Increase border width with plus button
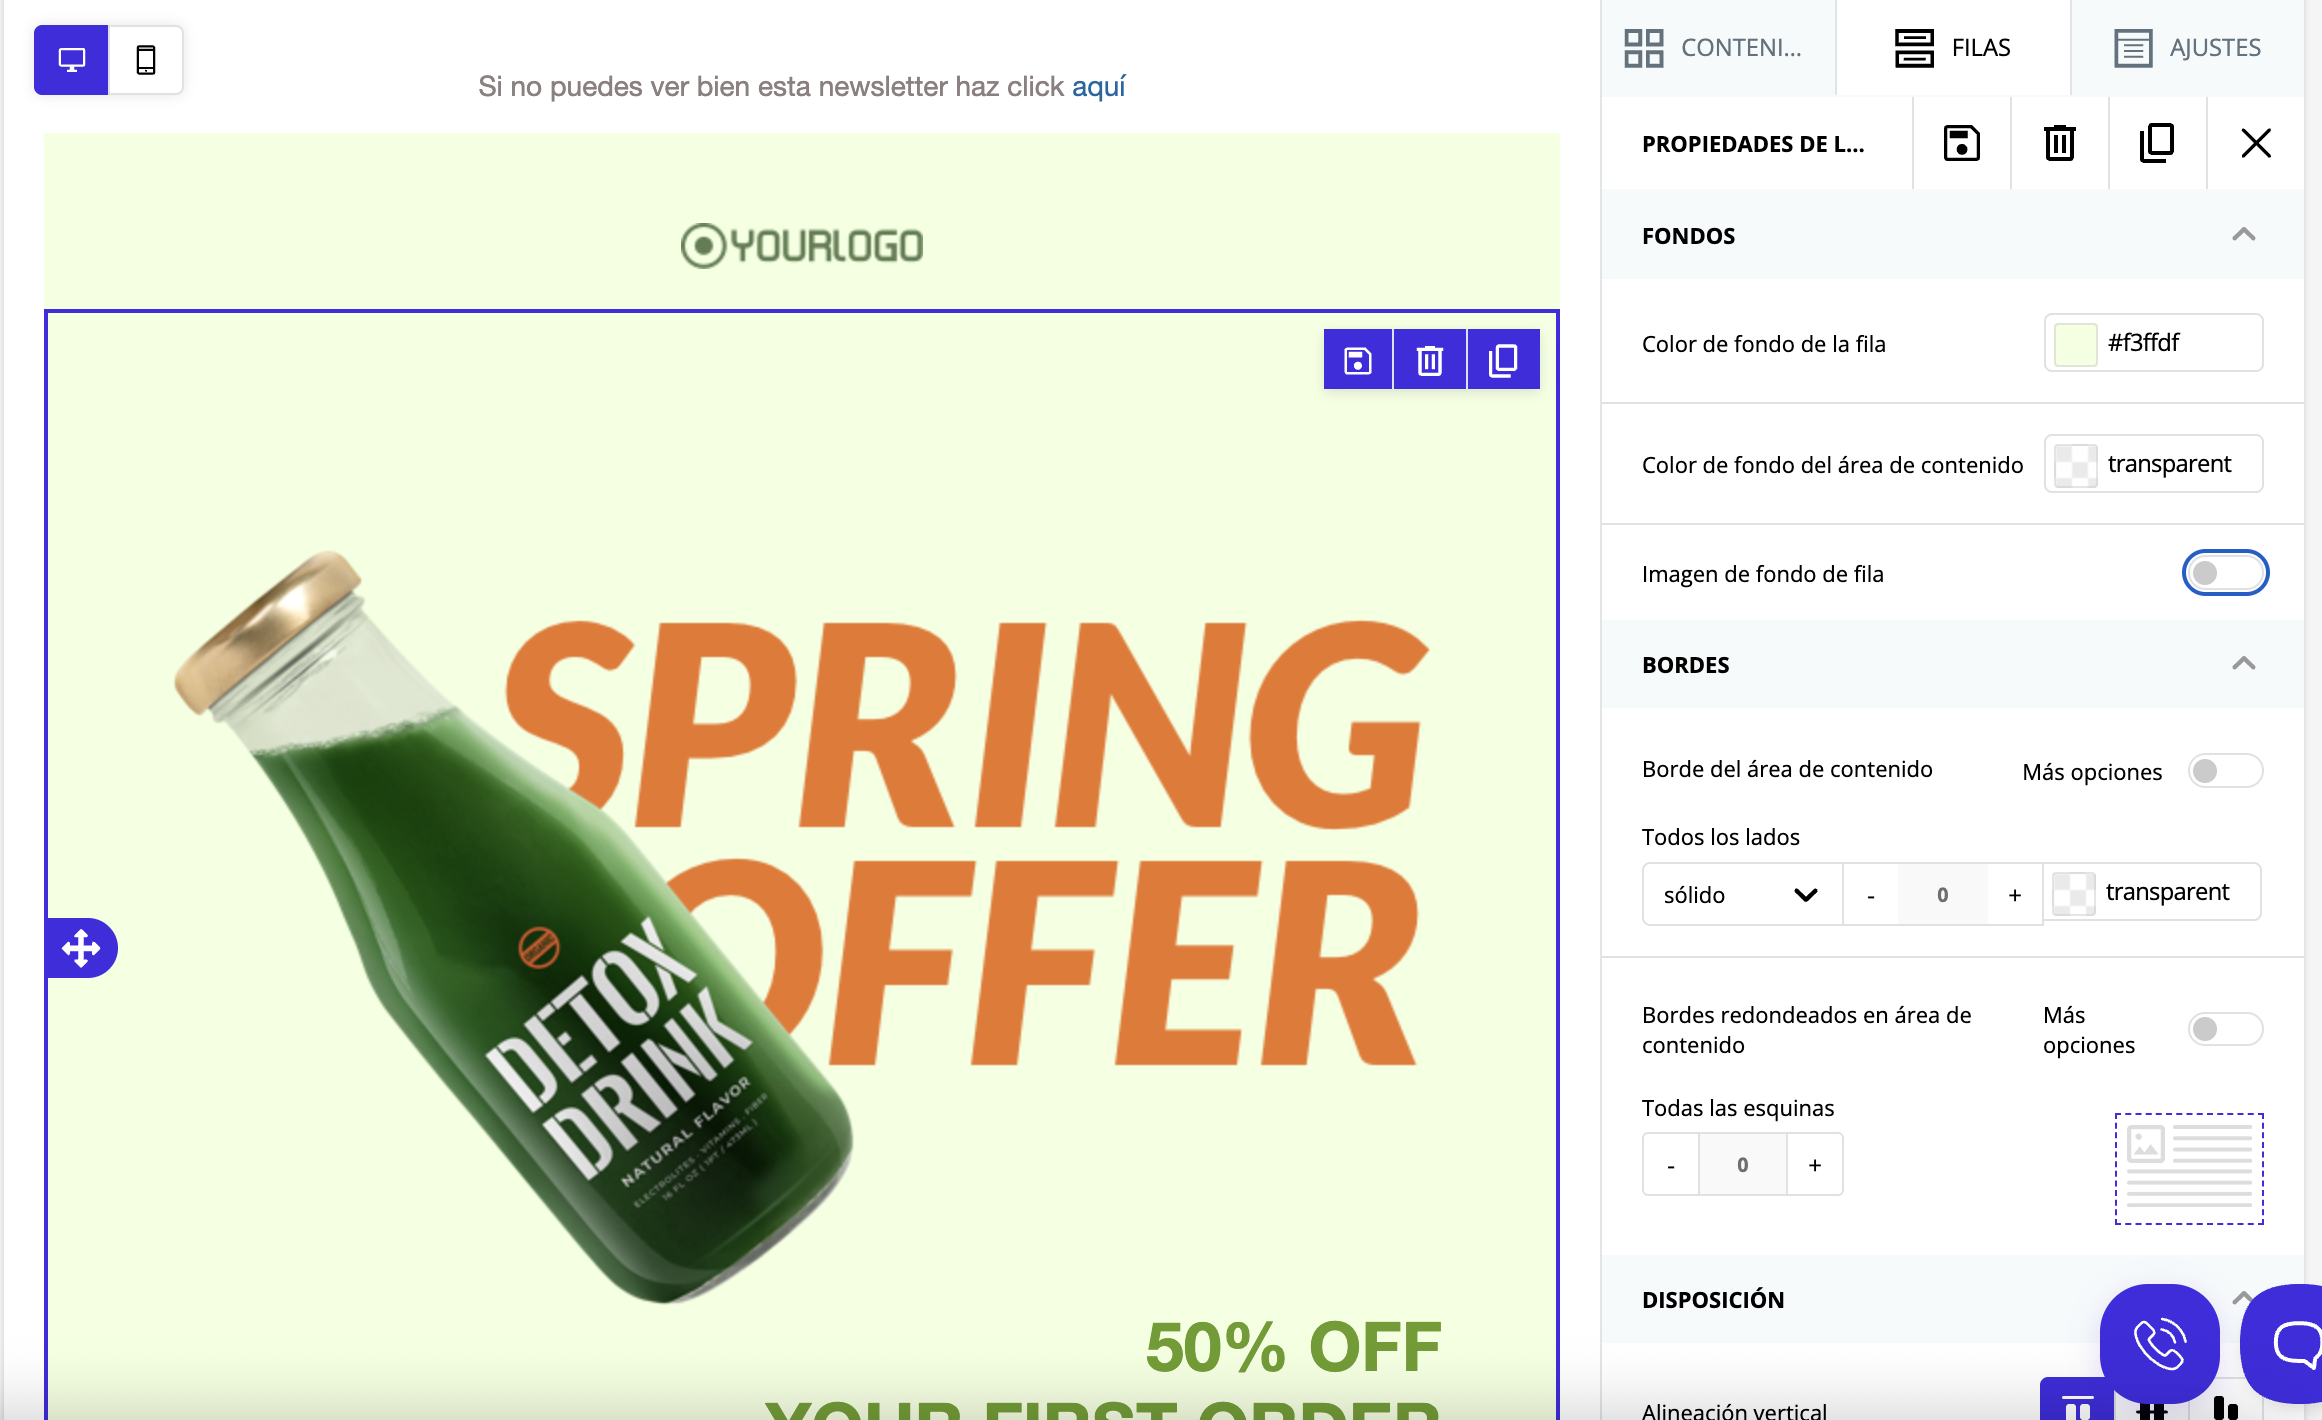2322x1420 pixels. pos(2015,895)
